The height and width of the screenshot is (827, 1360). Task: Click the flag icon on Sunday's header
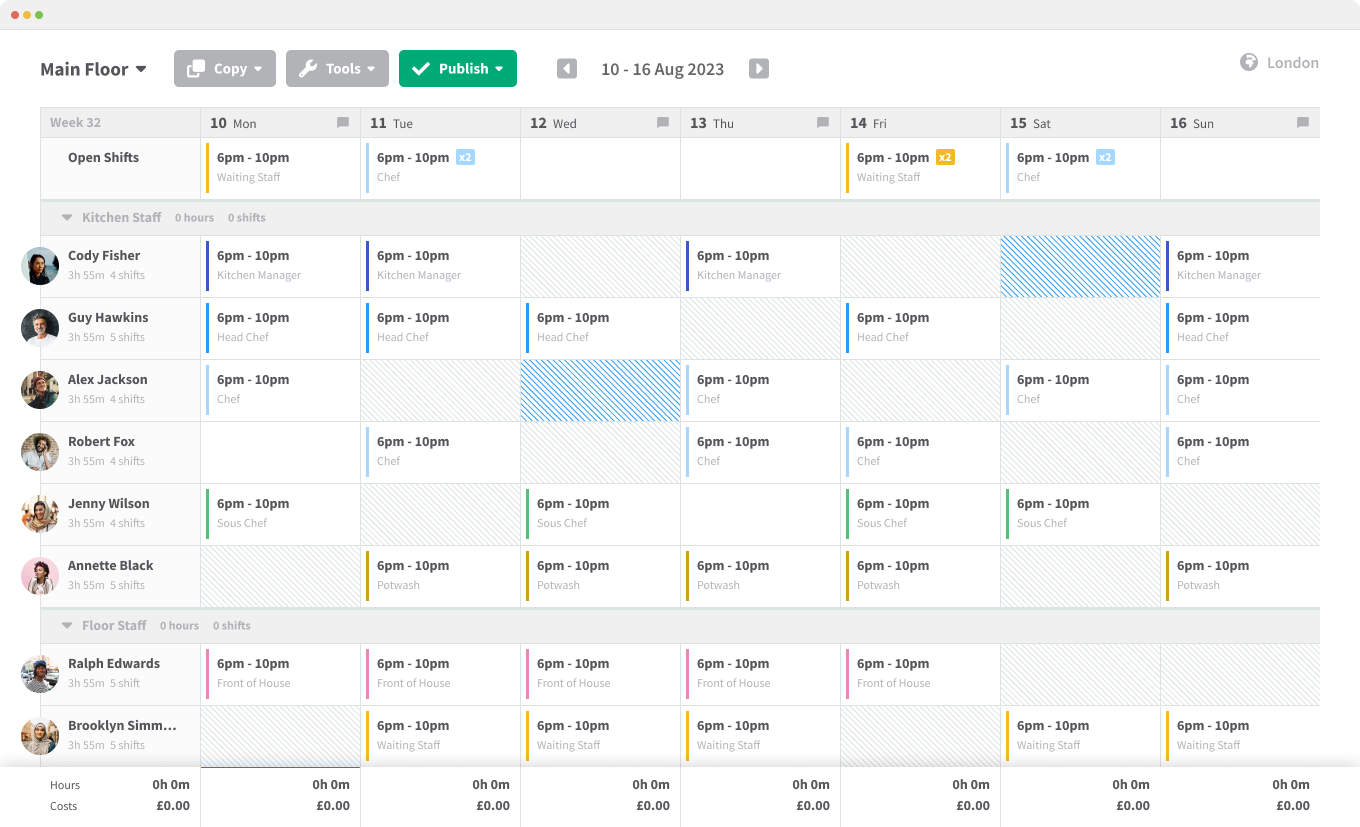tap(1303, 122)
